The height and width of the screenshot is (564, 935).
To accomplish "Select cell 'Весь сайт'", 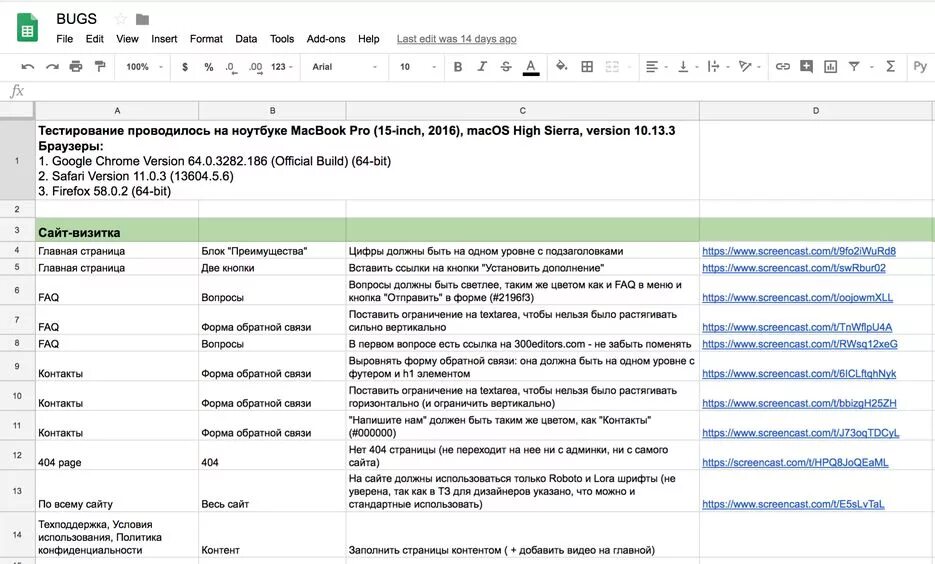I will point(272,491).
